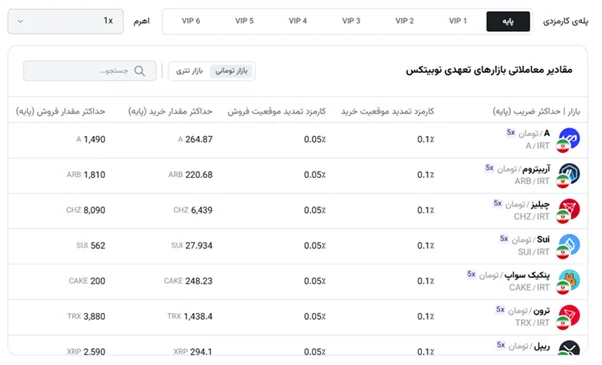Select the VIP 3 tab
602x365 pixels.
tap(351, 21)
